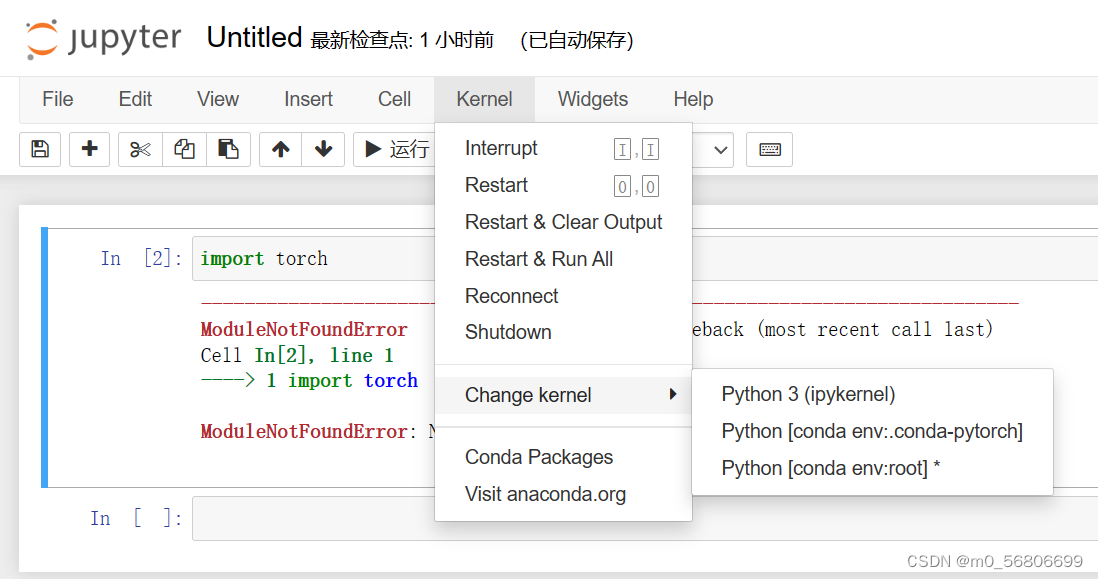Image resolution: width=1098 pixels, height=579 pixels.
Task: Select Restart & Clear Output
Action: coord(563,222)
